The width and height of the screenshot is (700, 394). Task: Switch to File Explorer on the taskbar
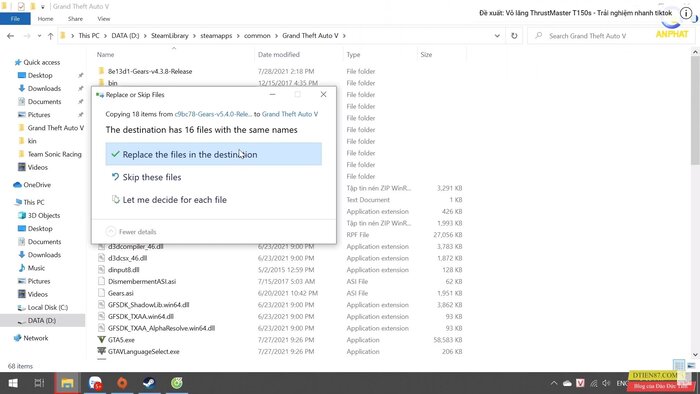point(67,383)
